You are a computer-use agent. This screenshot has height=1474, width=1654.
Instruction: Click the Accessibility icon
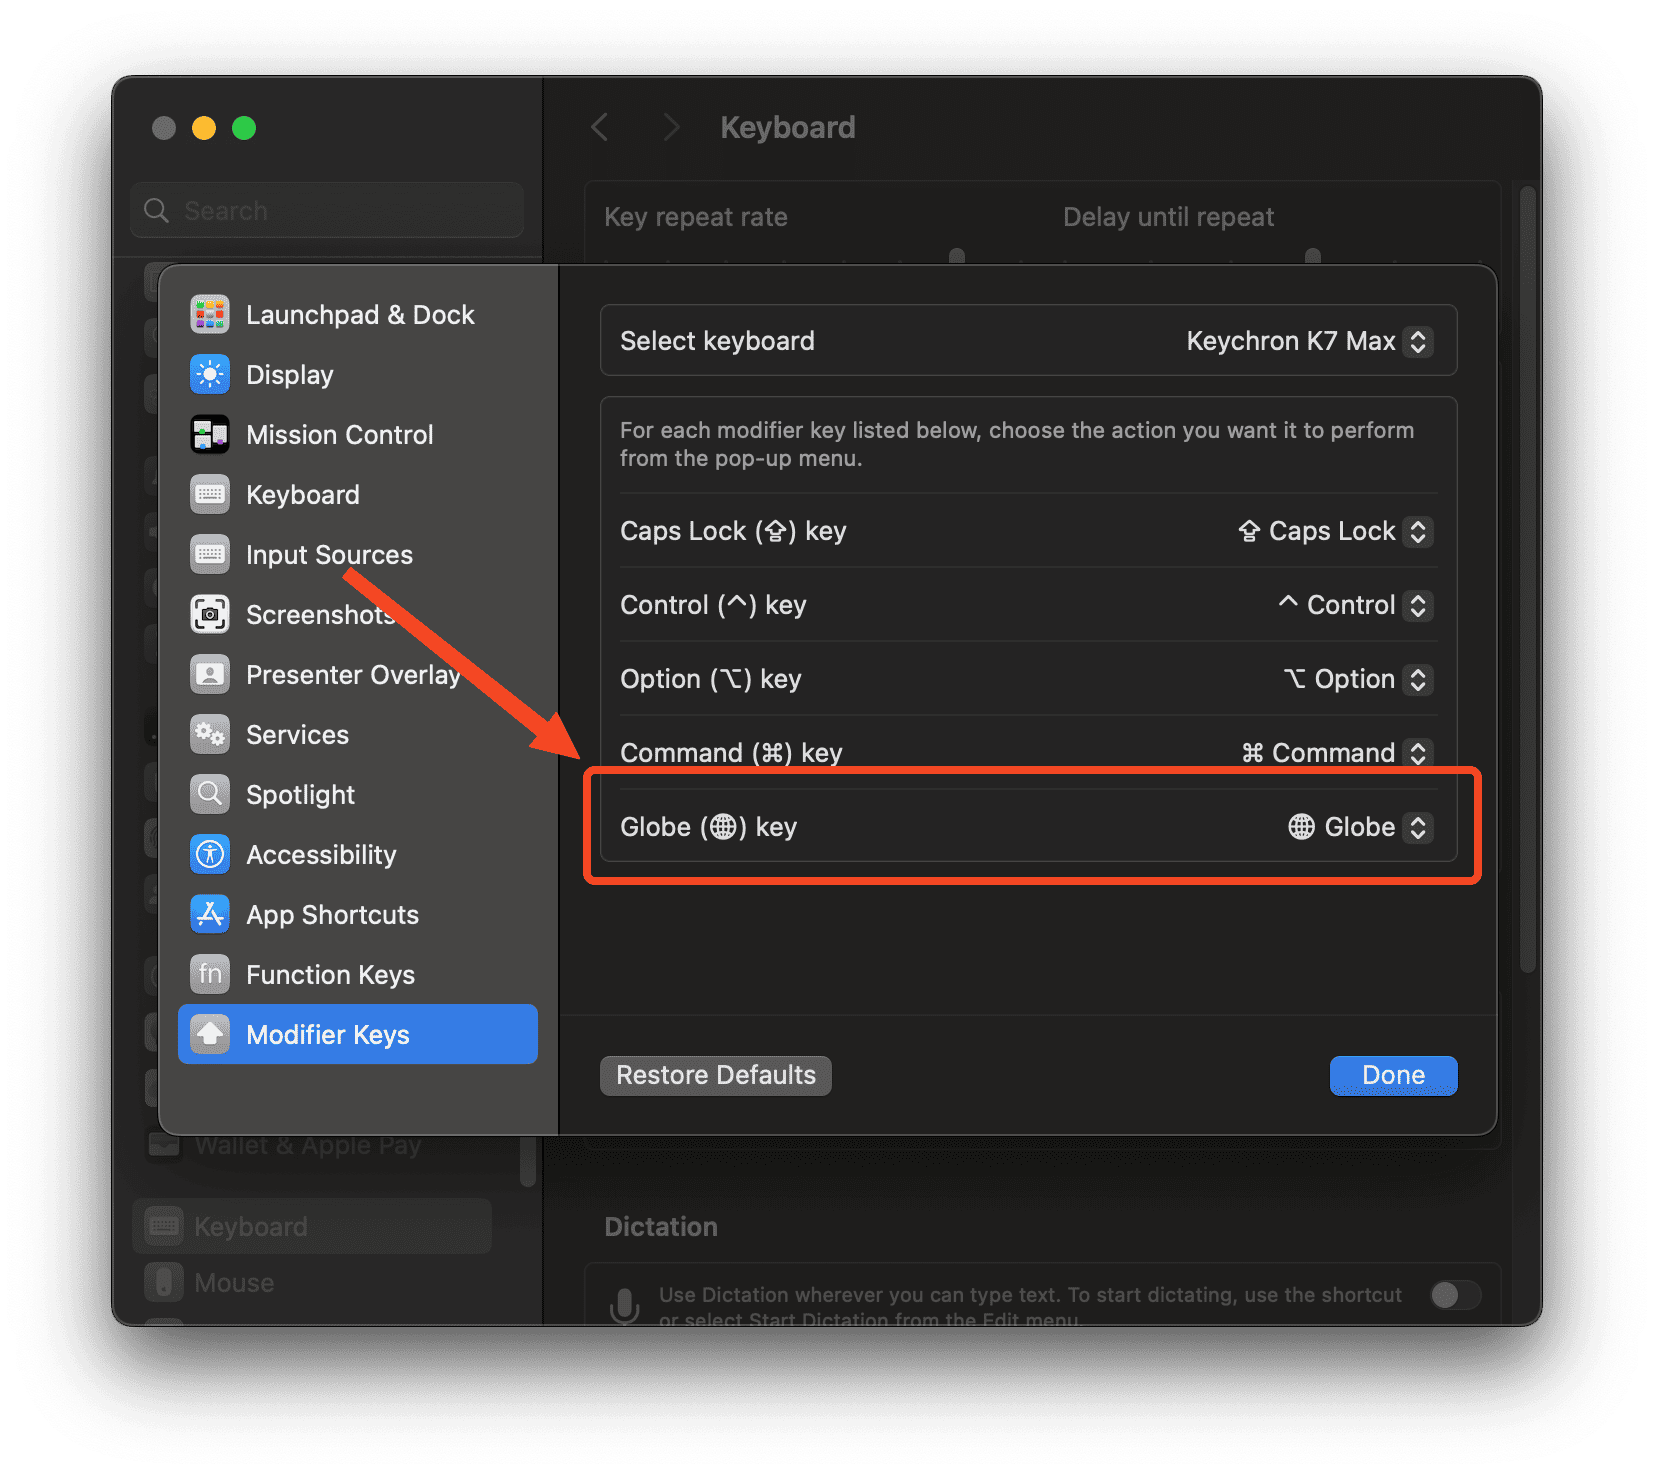[210, 854]
